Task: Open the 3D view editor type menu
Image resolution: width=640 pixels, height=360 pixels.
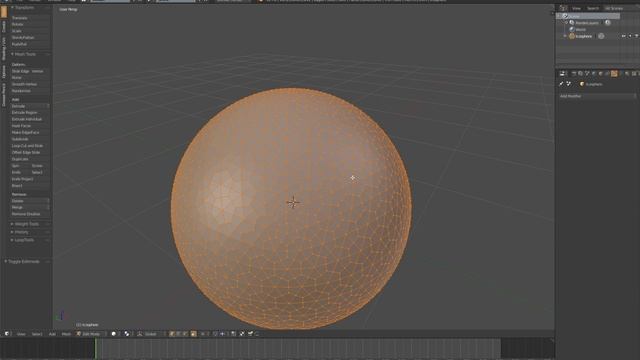Action: tap(7, 333)
